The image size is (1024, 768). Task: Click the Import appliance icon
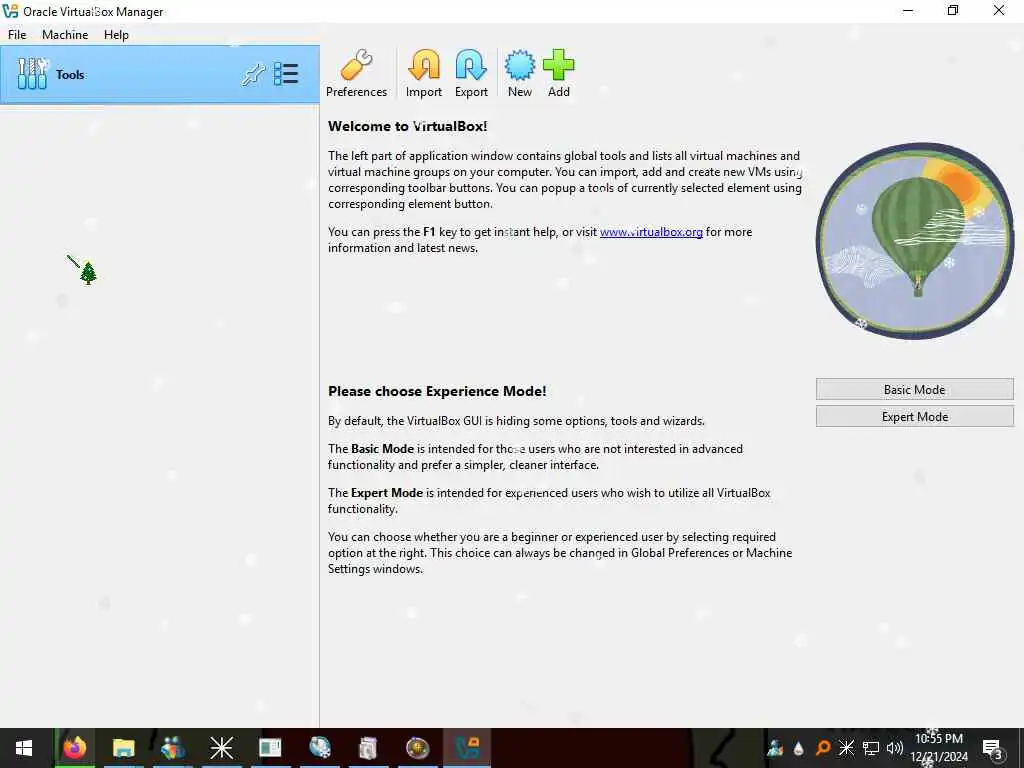(424, 73)
